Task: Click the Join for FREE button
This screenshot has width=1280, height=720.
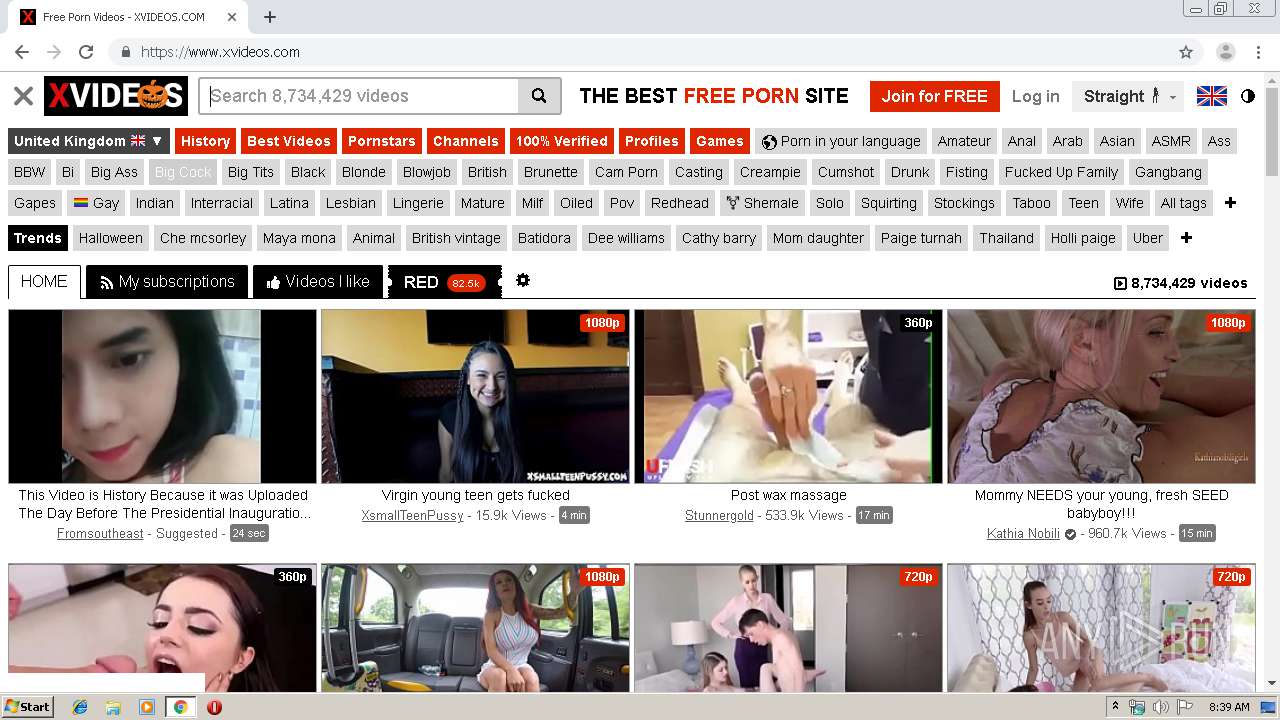Action: [934, 96]
